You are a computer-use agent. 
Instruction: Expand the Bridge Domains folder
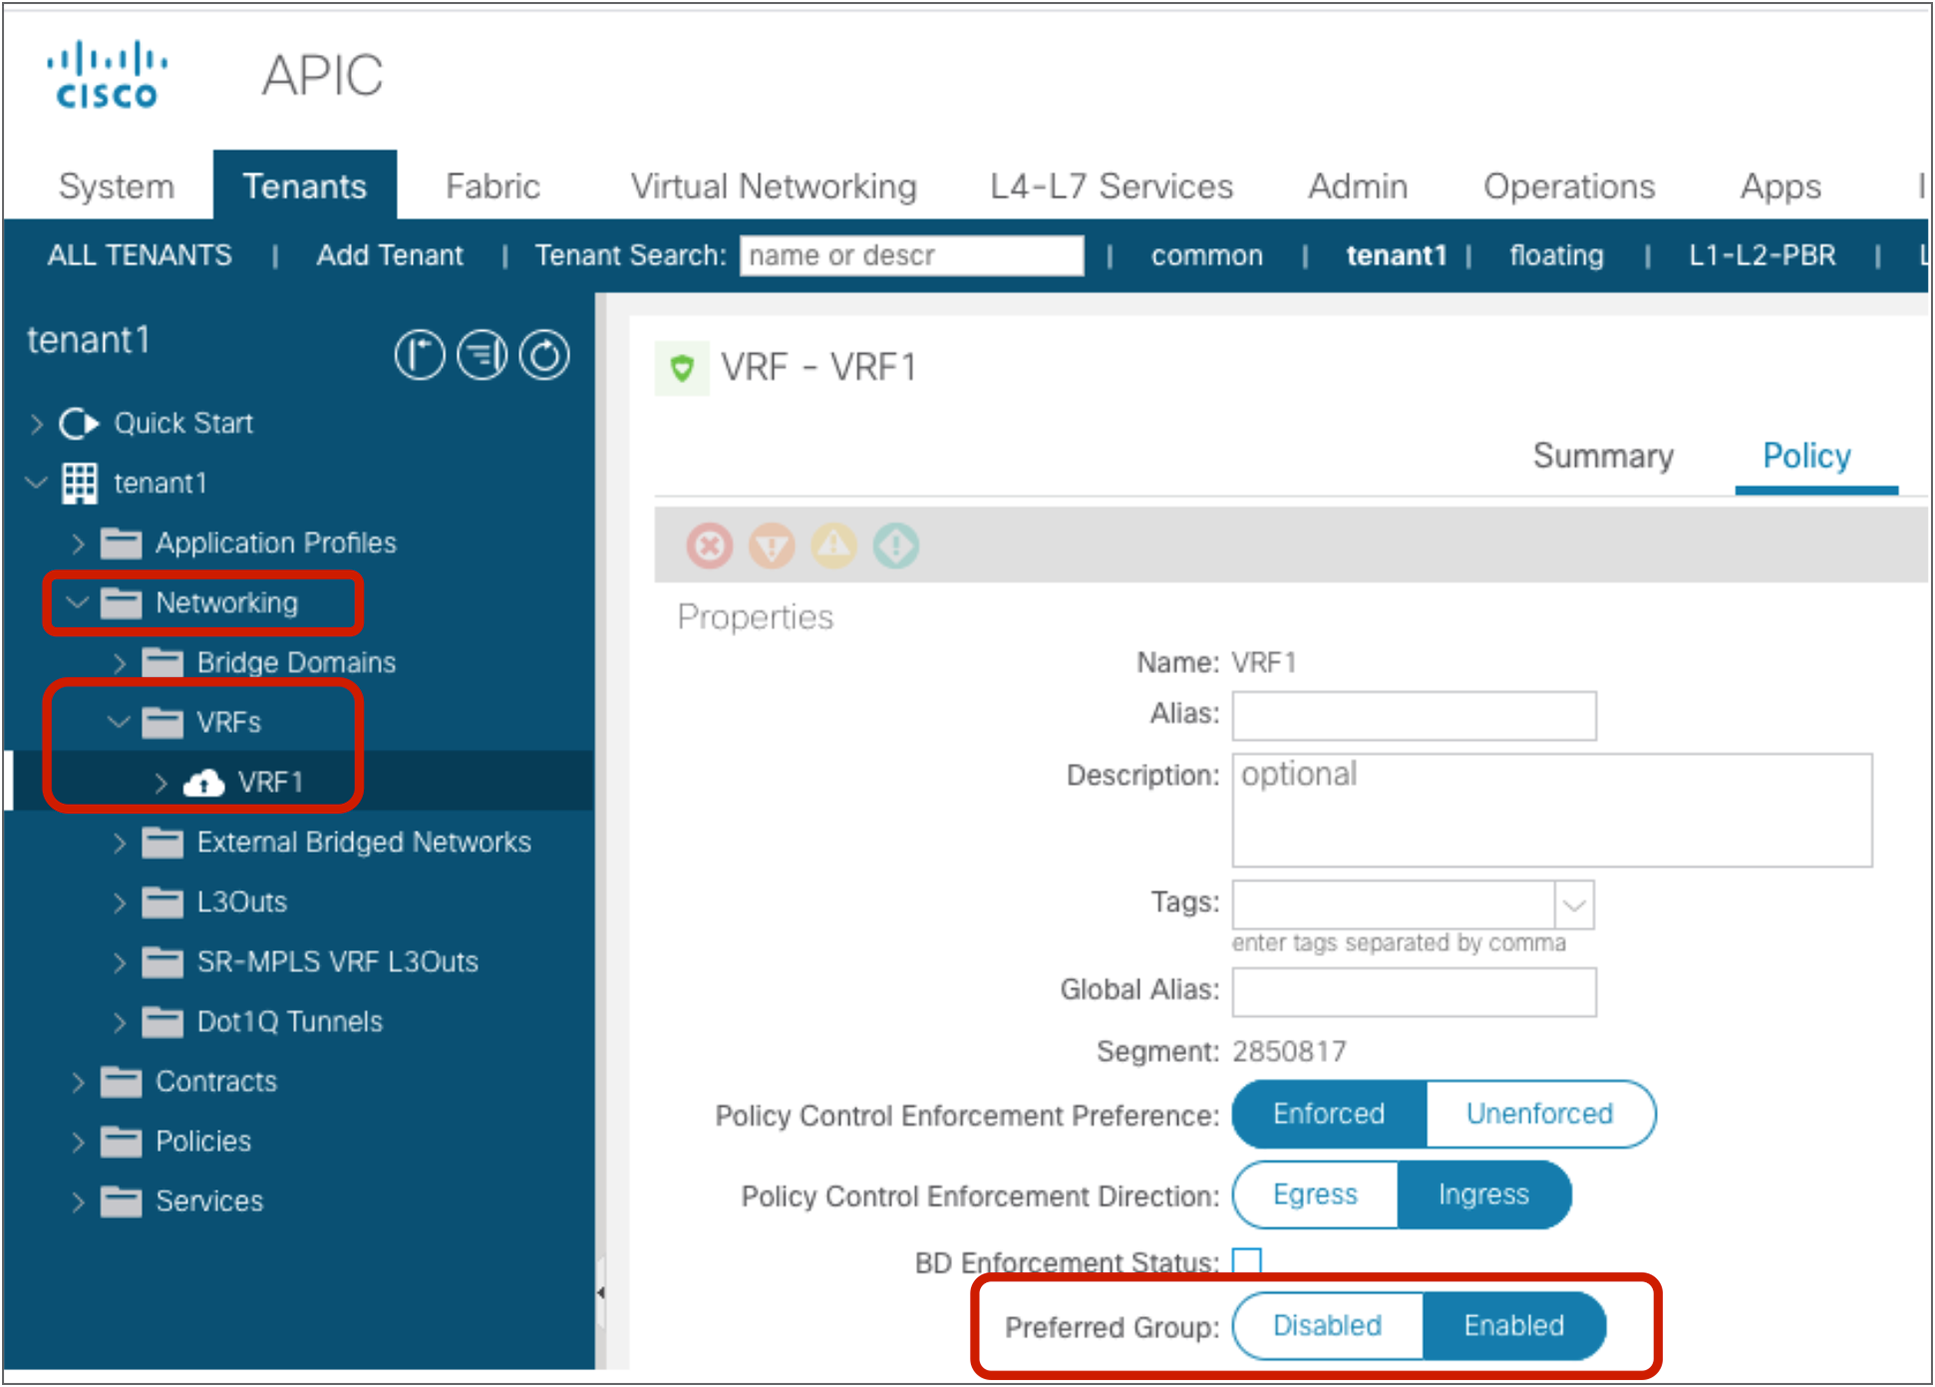(x=120, y=663)
